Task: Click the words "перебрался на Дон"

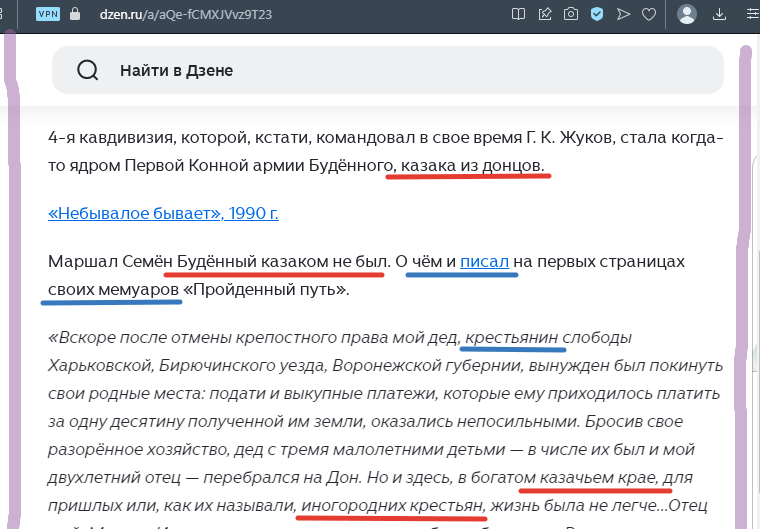Action: point(283,478)
